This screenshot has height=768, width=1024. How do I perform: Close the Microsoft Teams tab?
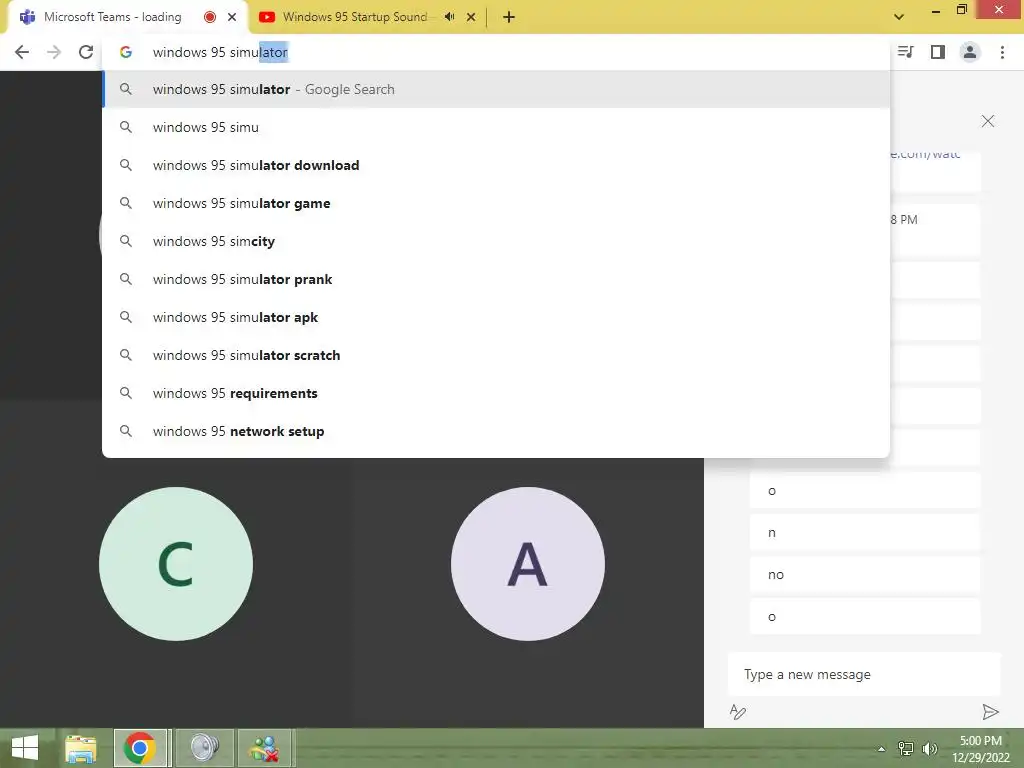[x=232, y=17]
